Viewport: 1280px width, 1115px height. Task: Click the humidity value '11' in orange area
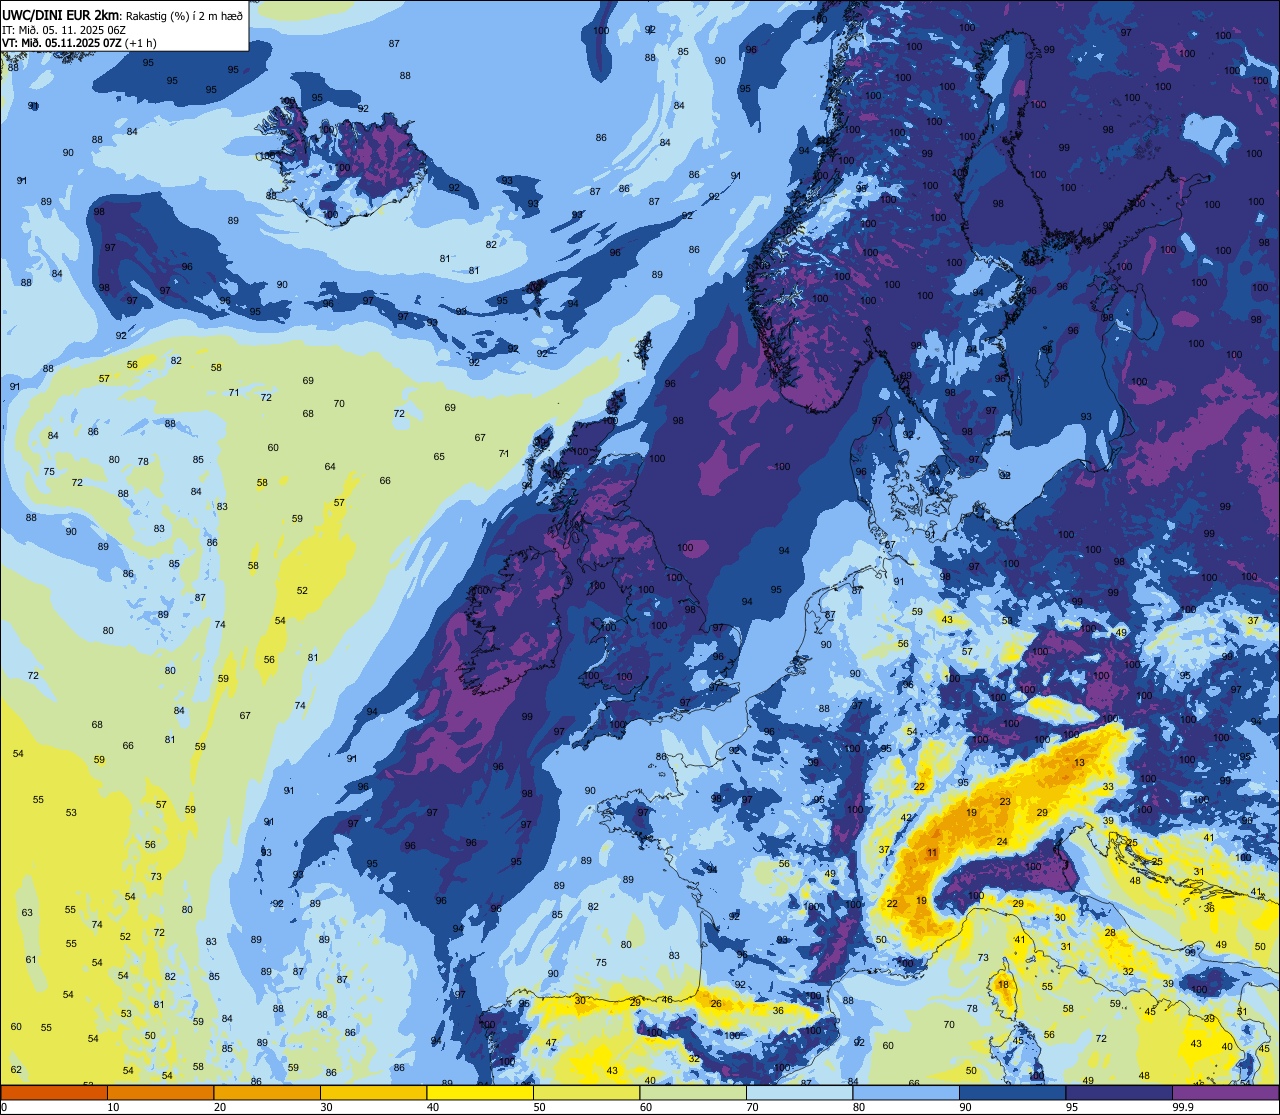[932, 853]
